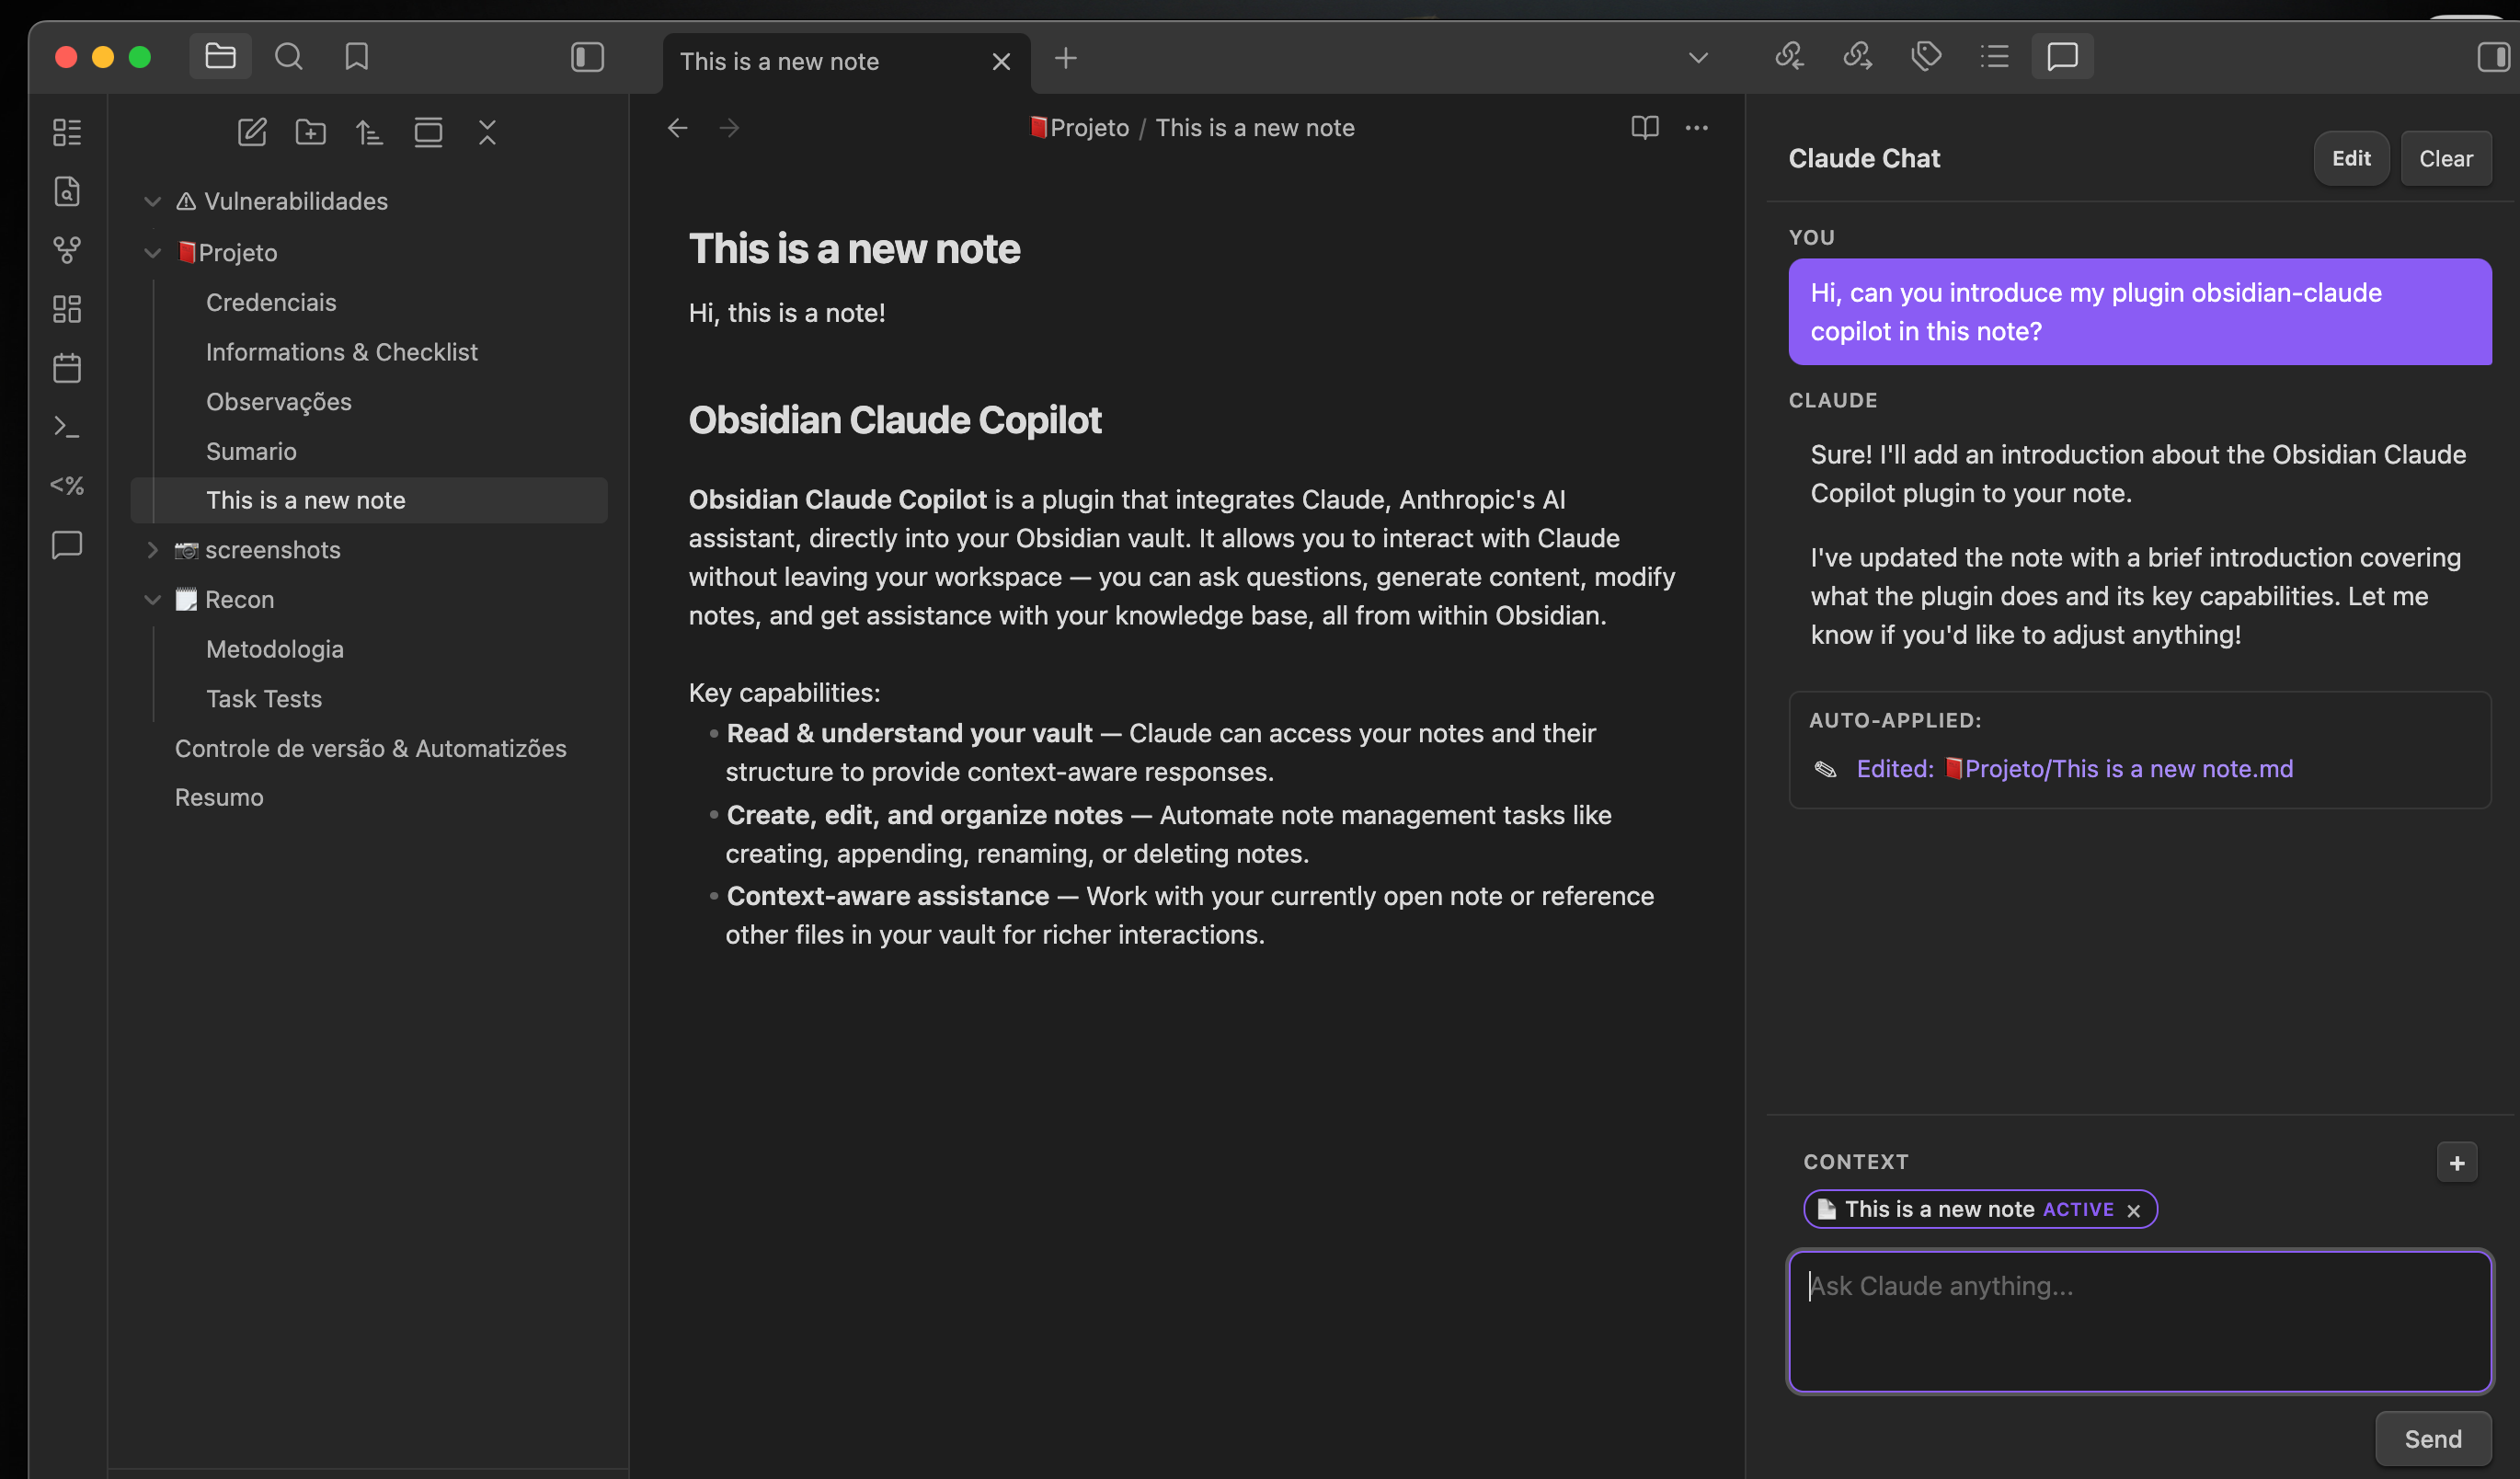Open the note options ellipsis menu

point(1697,128)
